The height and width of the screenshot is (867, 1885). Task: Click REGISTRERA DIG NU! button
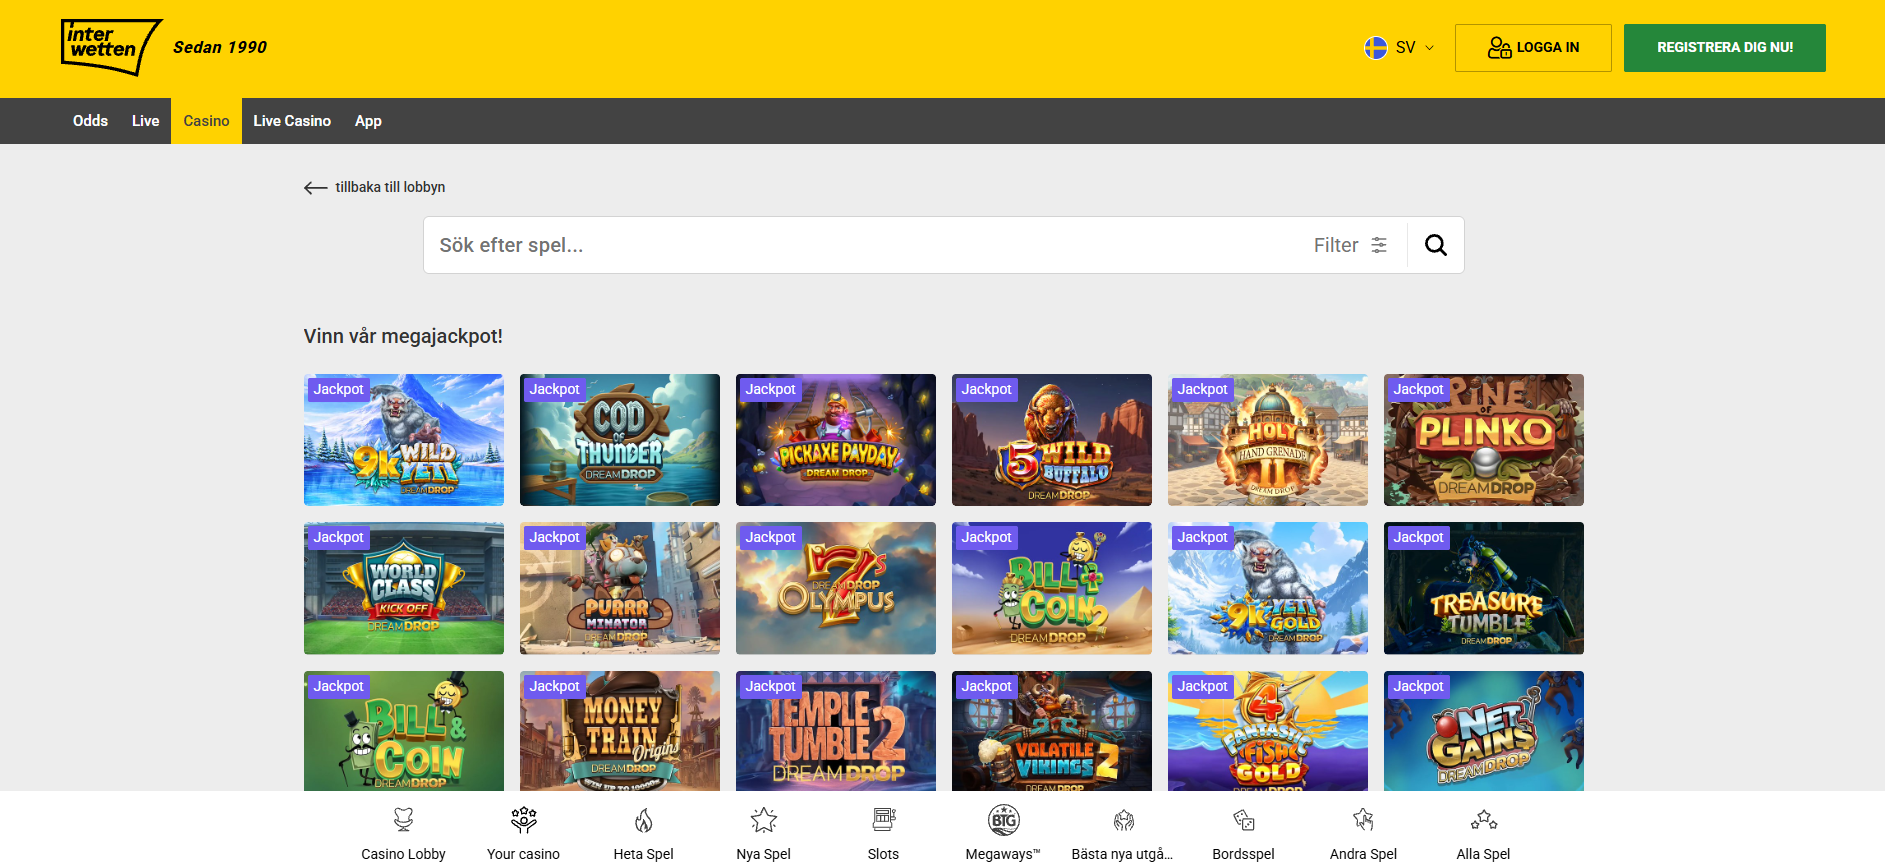[1724, 47]
